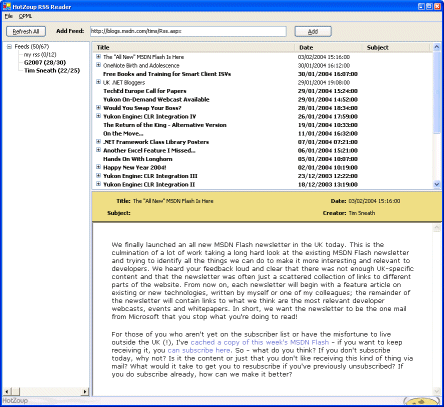Click scroll up arrow of post list
This screenshot has width=444, height=407.
pos(437,48)
